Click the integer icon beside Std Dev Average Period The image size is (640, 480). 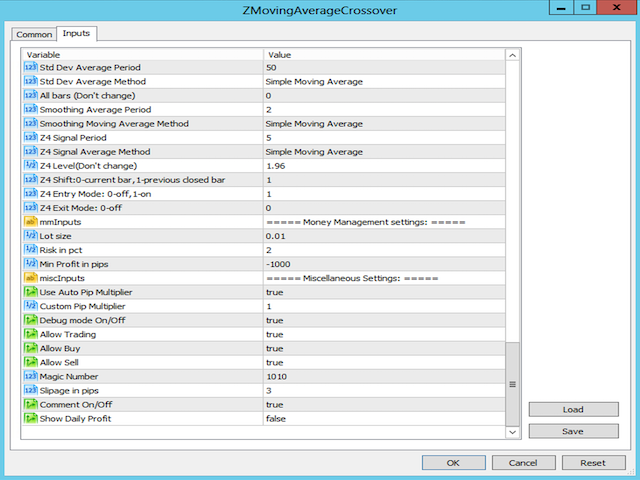pos(31,67)
